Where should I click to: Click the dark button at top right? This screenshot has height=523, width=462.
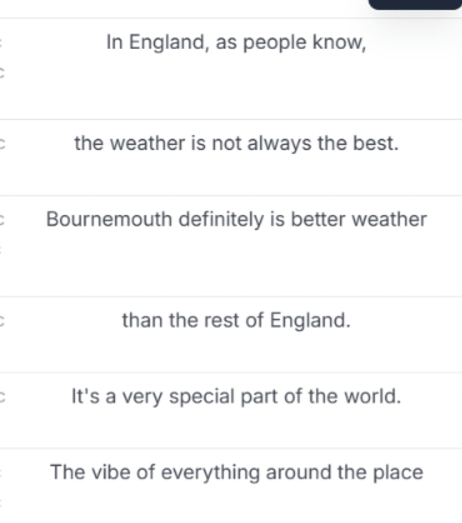point(415,4)
